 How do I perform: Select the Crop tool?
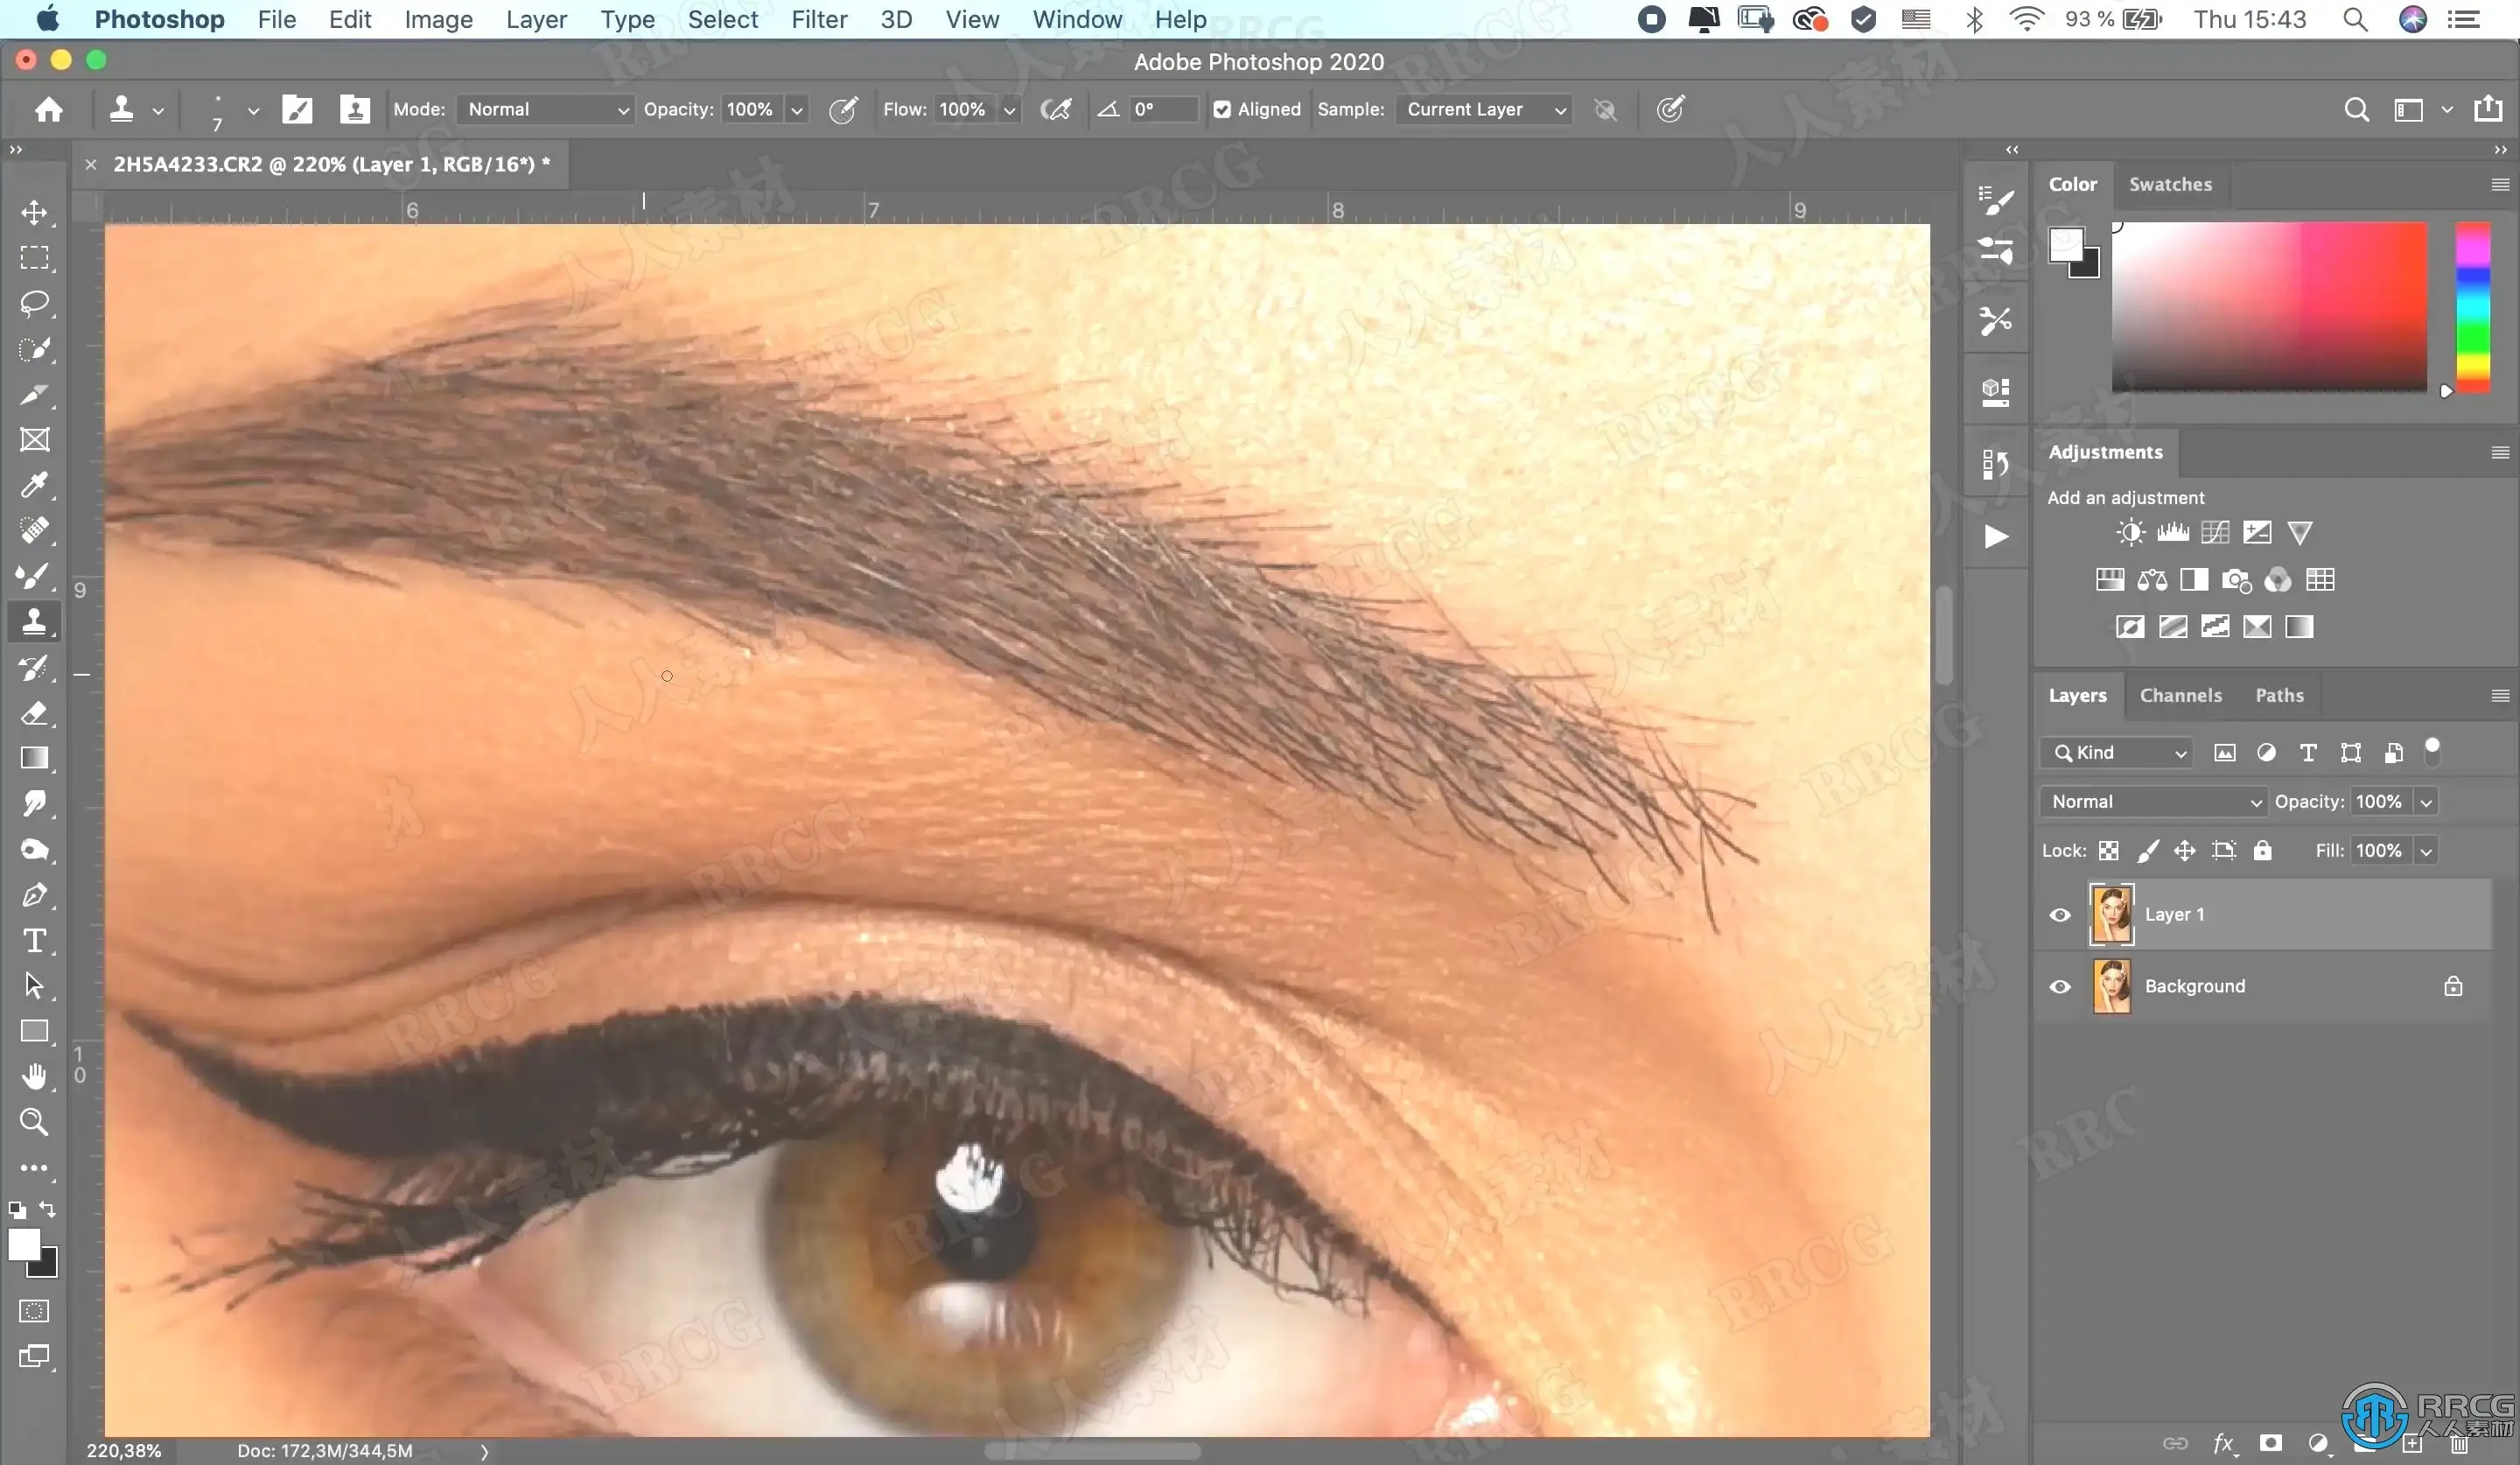coord(34,394)
